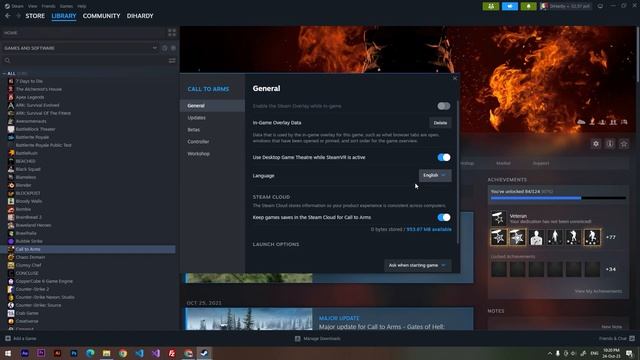
Task: Go to the STORE tab
Action: point(35,16)
